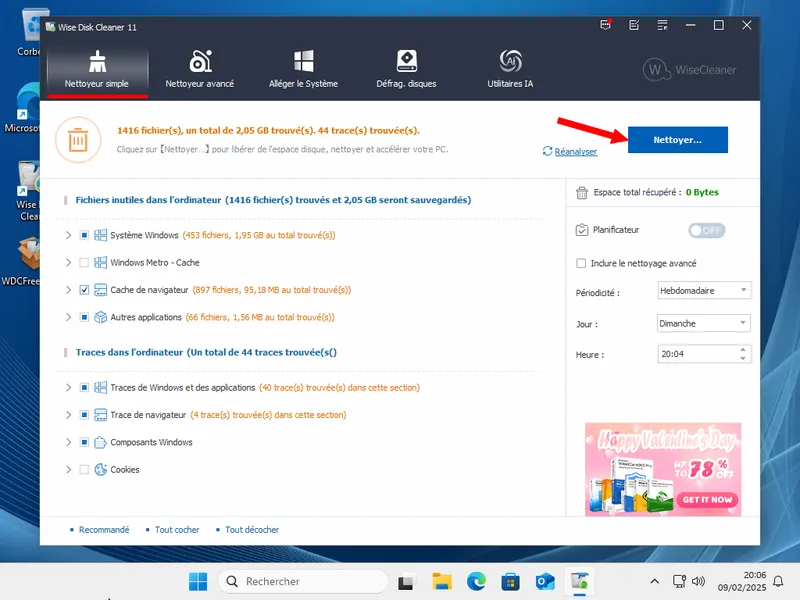Check the Cookies checkbox
800x600 pixels.
click(84, 469)
